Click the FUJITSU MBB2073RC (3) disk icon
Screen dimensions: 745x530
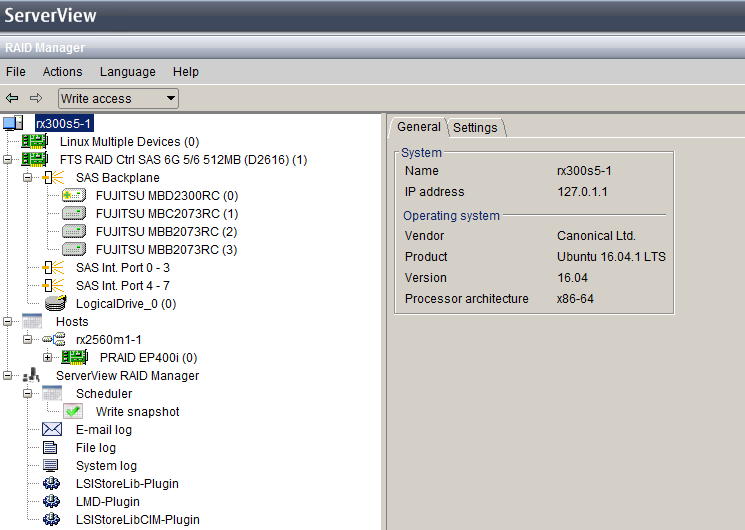click(74, 250)
